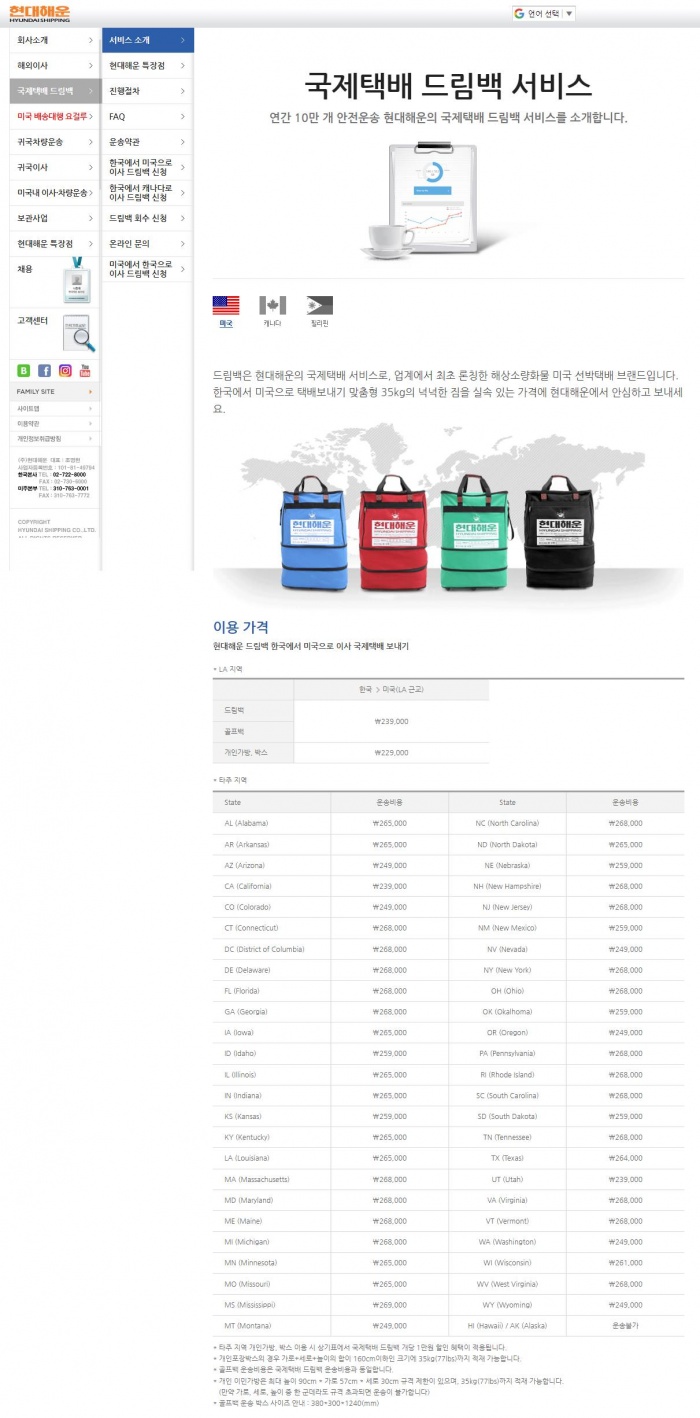Open 온라인 문의 submenu item
Image resolution: width=700 pixels, height=1418 pixels.
(148, 244)
